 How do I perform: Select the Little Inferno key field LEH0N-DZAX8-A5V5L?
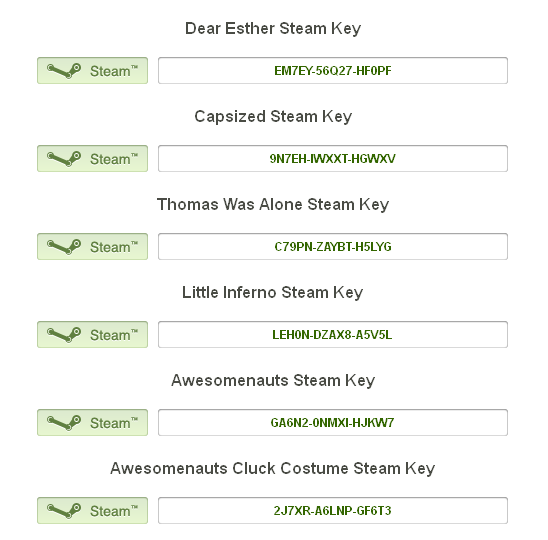tap(333, 335)
